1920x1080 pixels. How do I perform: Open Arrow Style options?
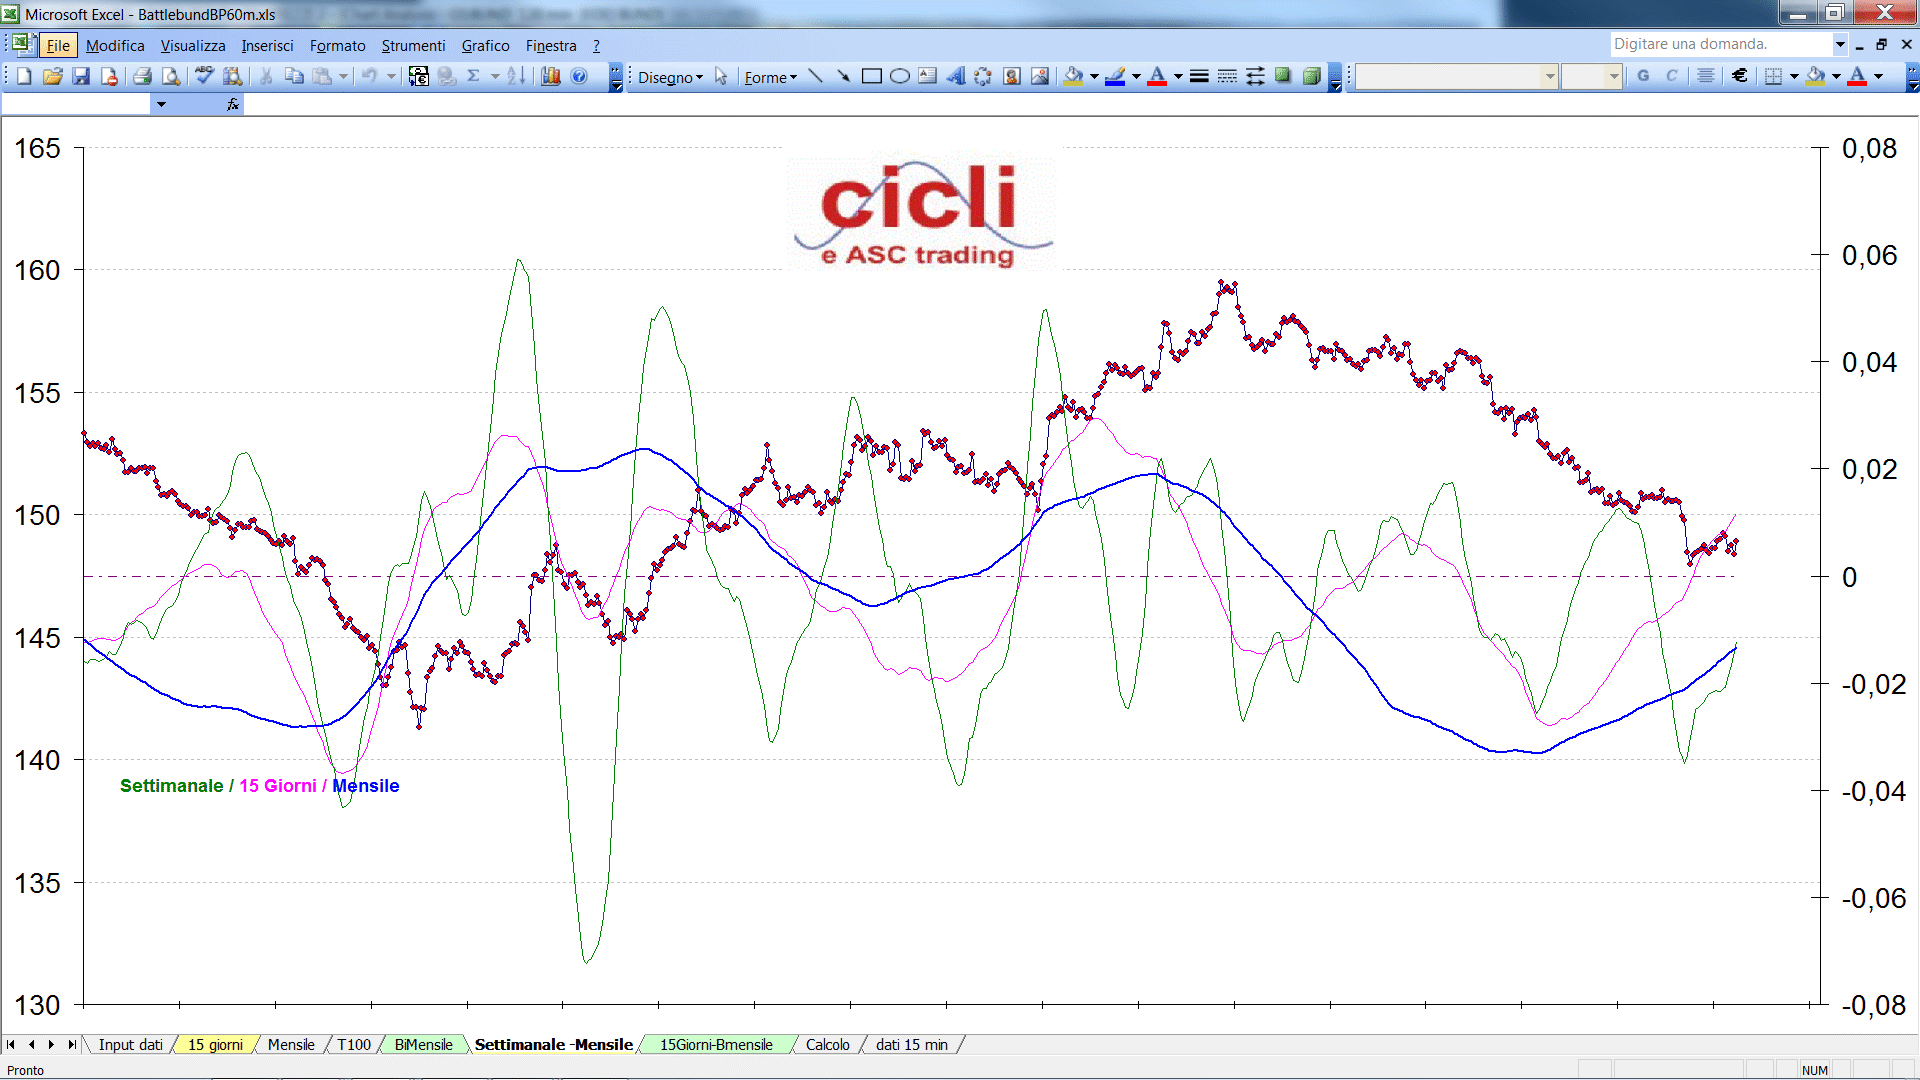pyautogui.click(x=1255, y=76)
